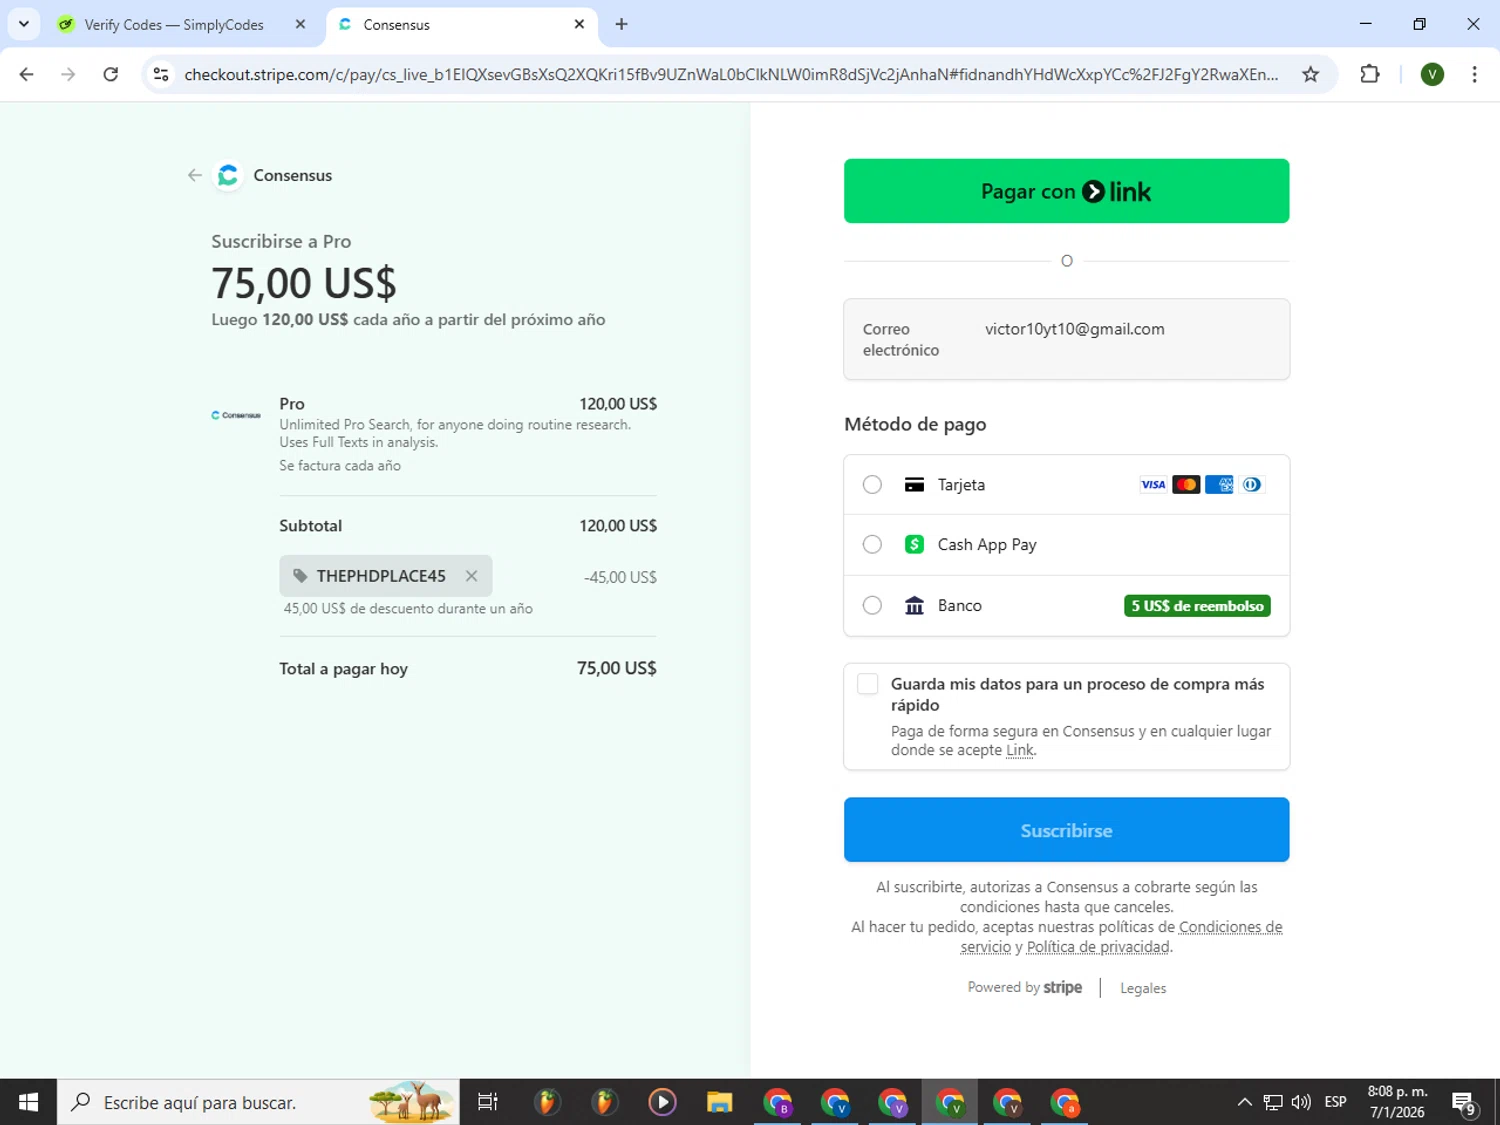Click browser forward arrow button
This screenshot has height=1125, width=1500.
[x=68, y=74]
